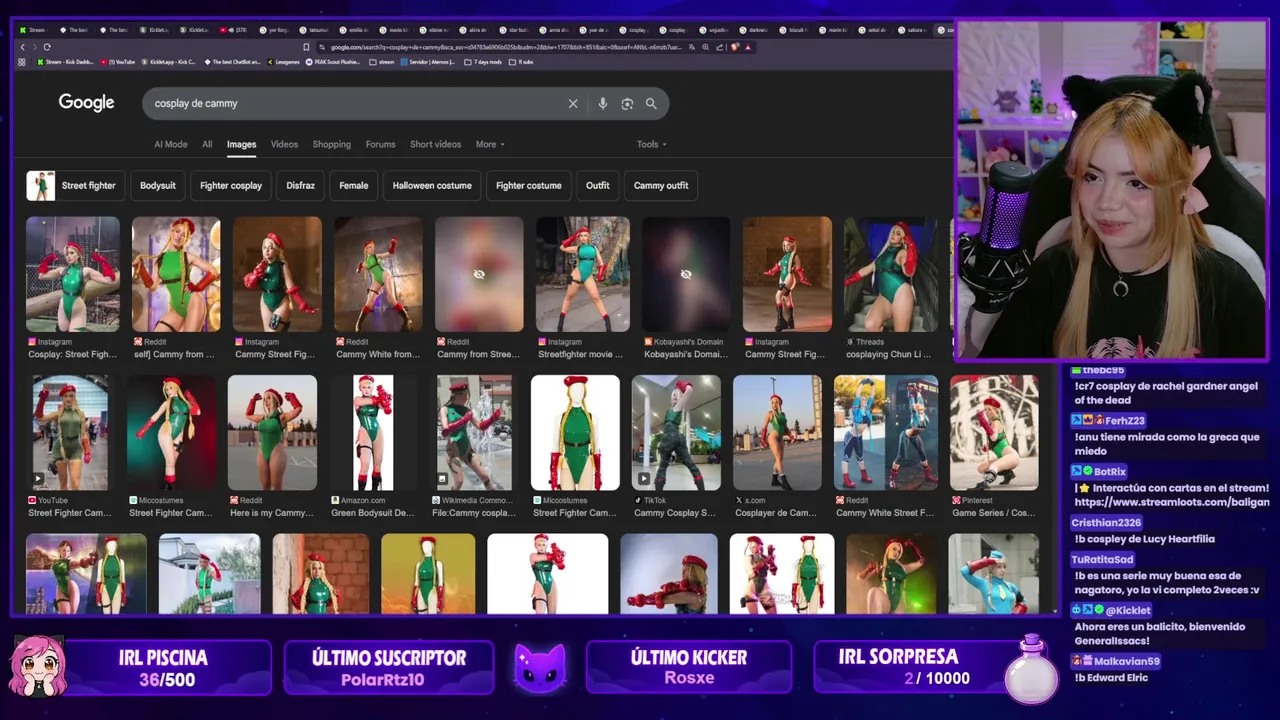Image resolution: width=1280 pixels, height=720 pixels.
Task: Open the Stream - Kick Dashboard bookmark
Action: (66, 62)
